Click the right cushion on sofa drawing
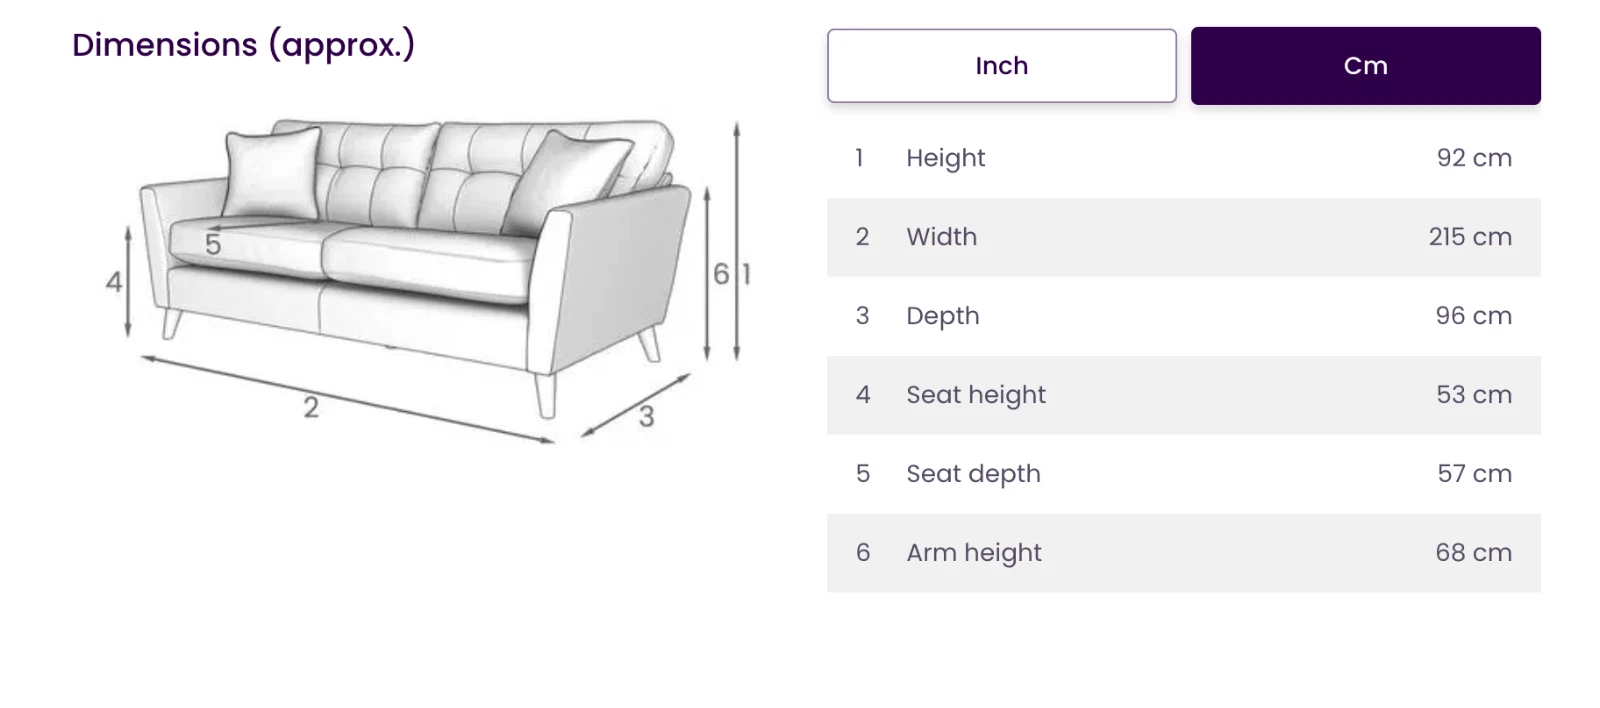 tap(565, 182)
